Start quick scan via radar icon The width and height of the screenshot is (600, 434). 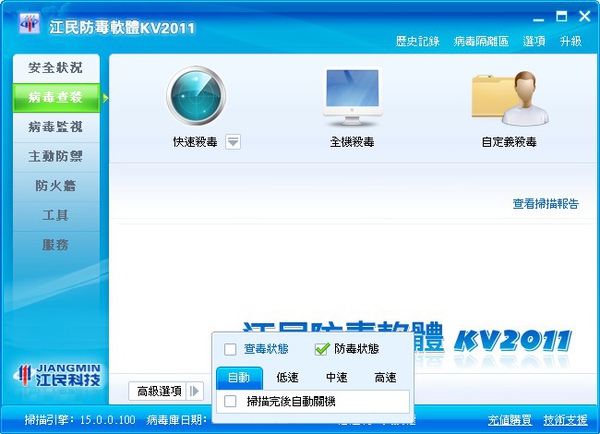pyautogui.click(x=196, y=95)
